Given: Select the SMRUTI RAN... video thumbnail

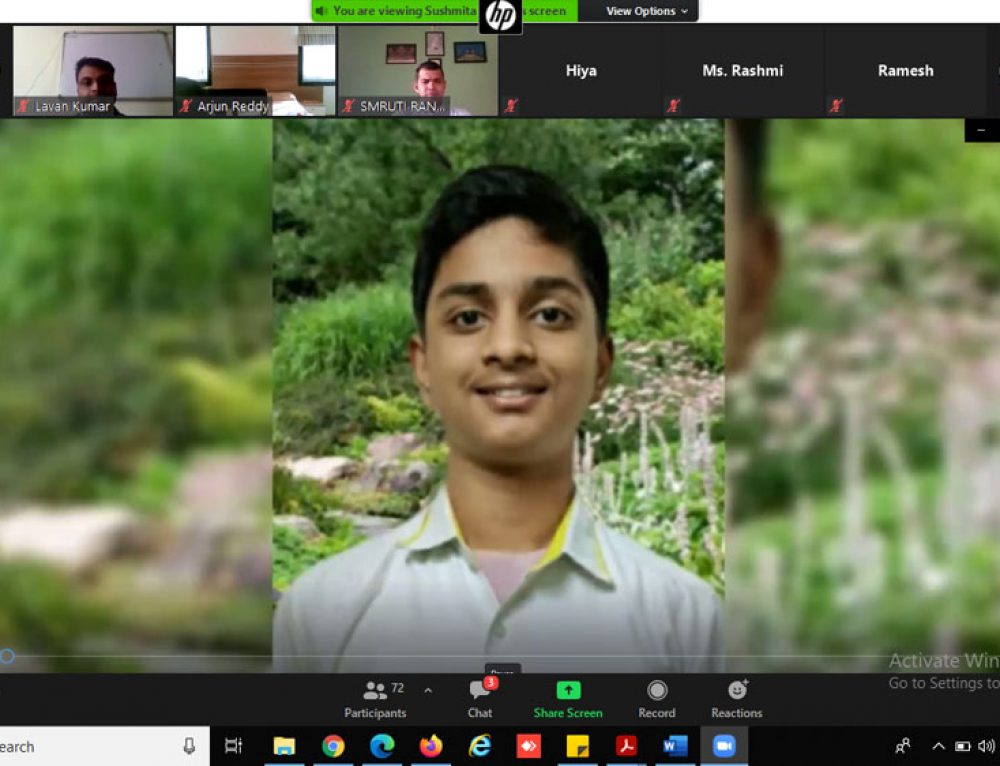Looking at the screenshot, I should pyautogui.click(x=418, y=71).
